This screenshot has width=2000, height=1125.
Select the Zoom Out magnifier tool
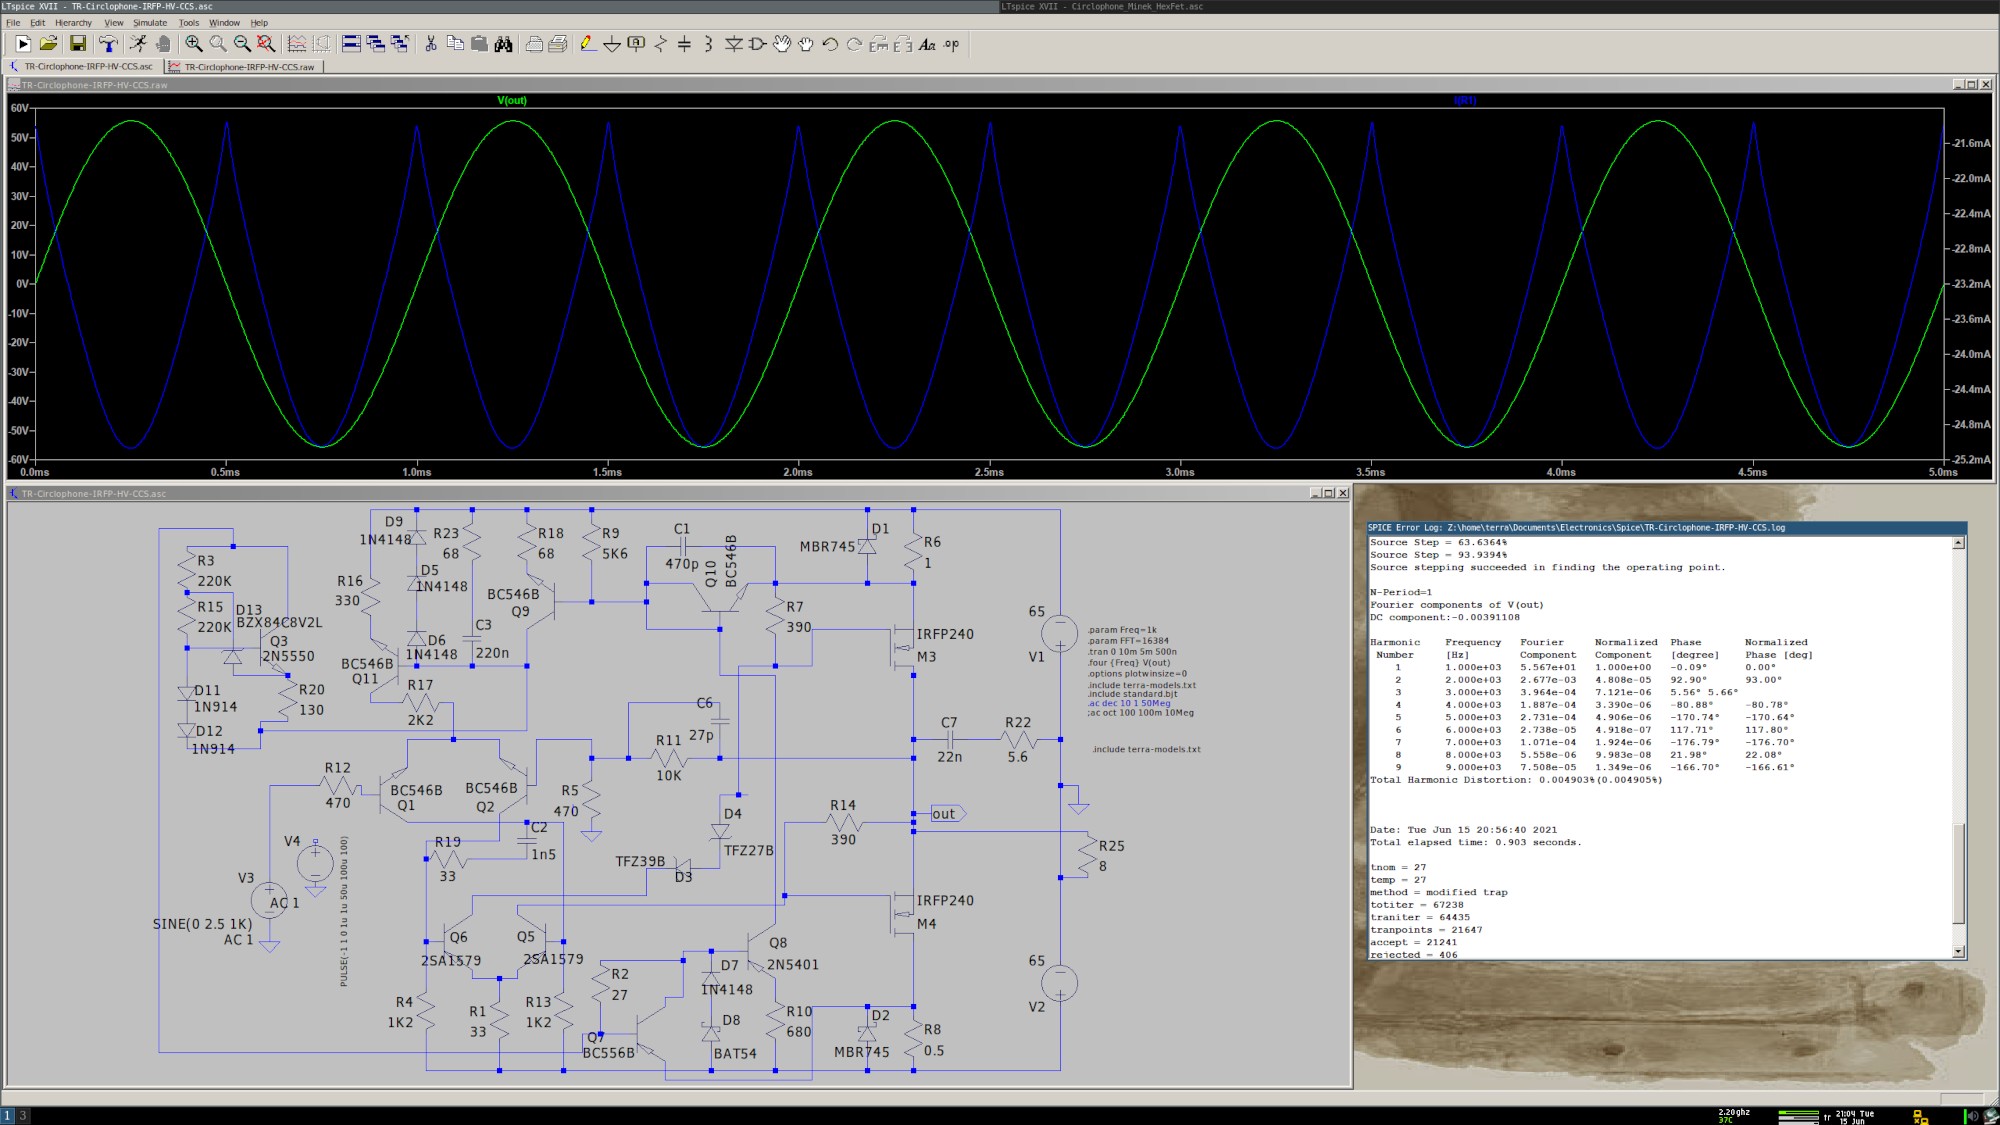tap(242, 44)
